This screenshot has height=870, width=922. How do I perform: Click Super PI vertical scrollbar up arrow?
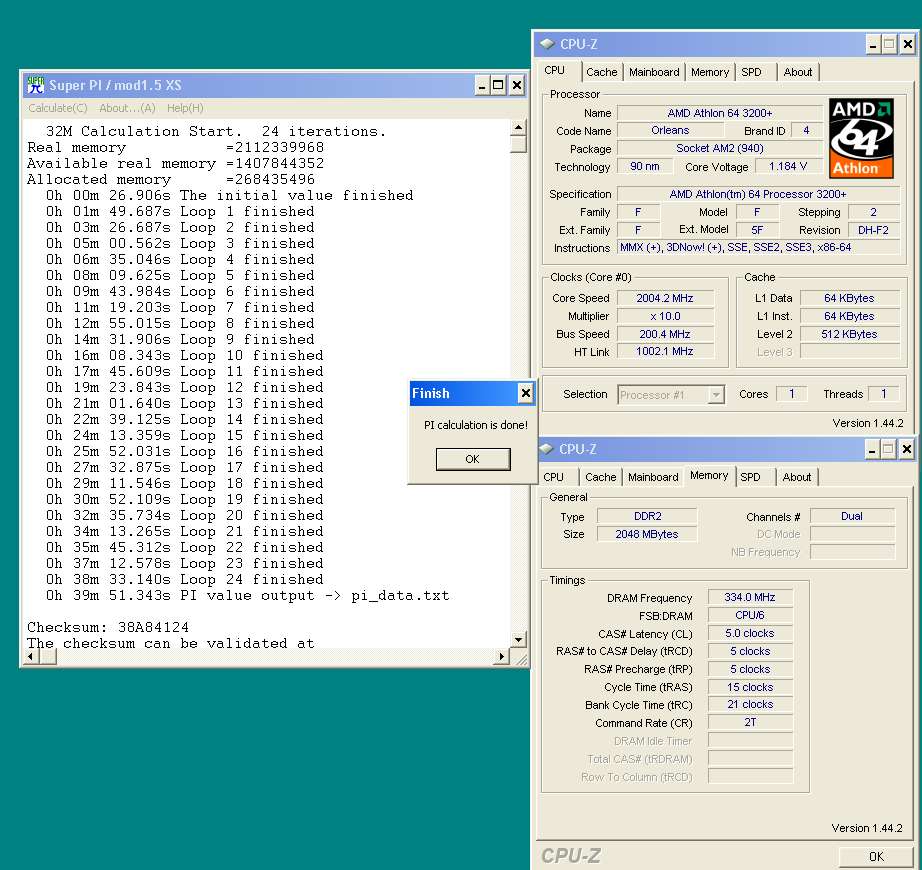(518, 128)
